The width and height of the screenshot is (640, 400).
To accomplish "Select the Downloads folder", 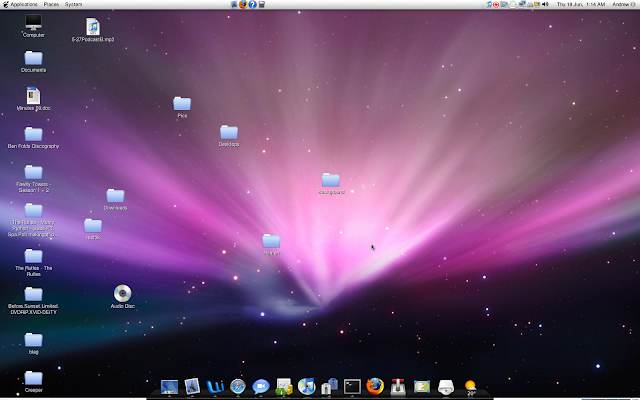I will click(x=116, y=199).
